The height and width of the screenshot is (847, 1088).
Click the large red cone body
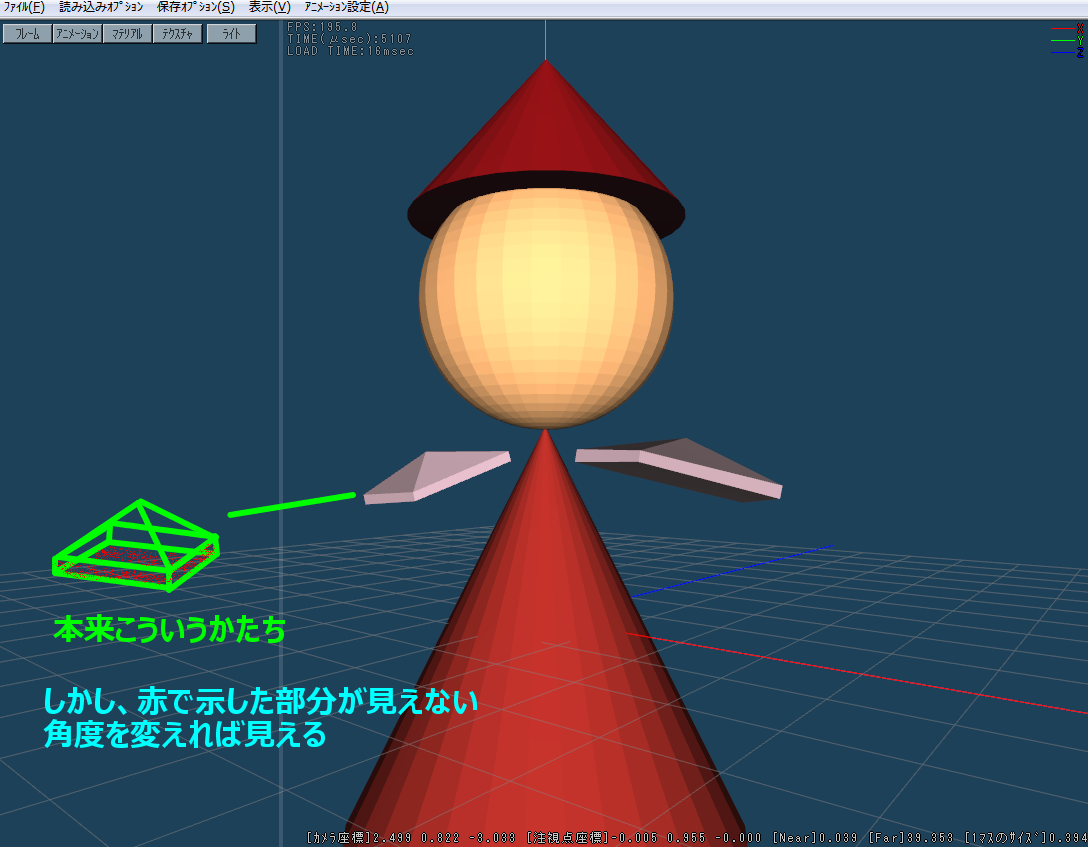pyautogui.click(x=545, y=650)
